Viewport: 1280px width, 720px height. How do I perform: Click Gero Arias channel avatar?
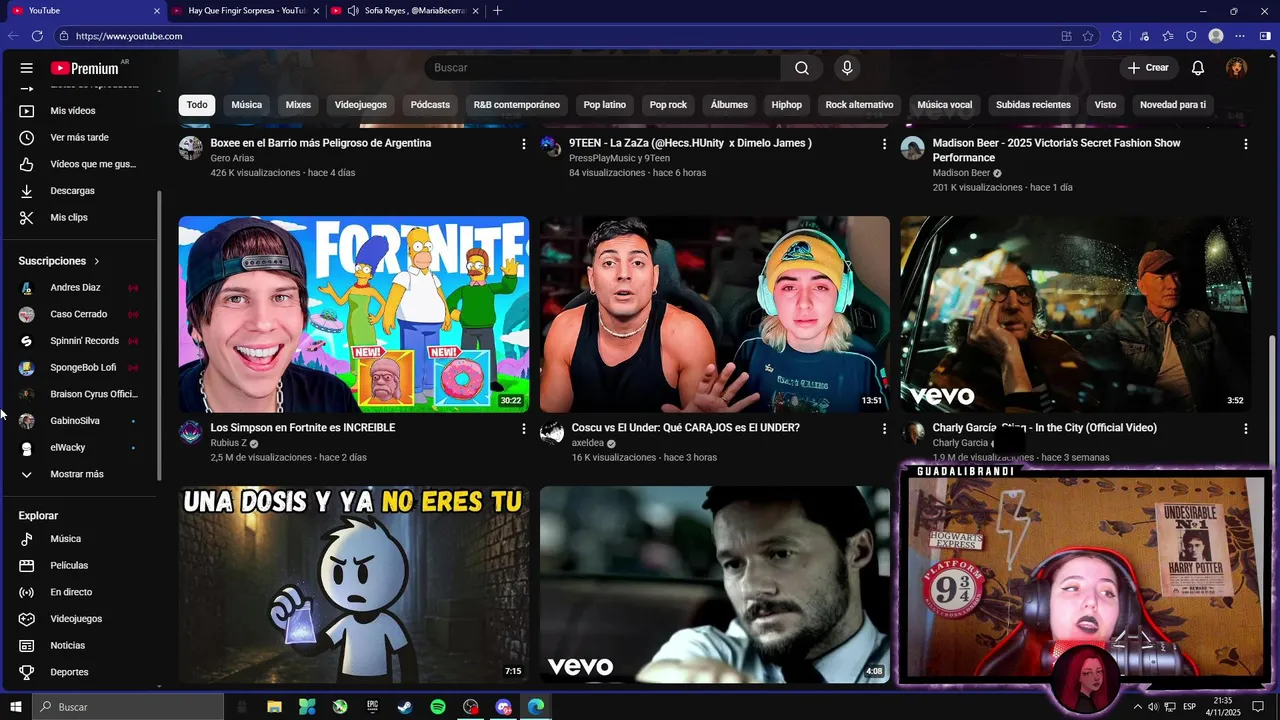coord(191,148)
